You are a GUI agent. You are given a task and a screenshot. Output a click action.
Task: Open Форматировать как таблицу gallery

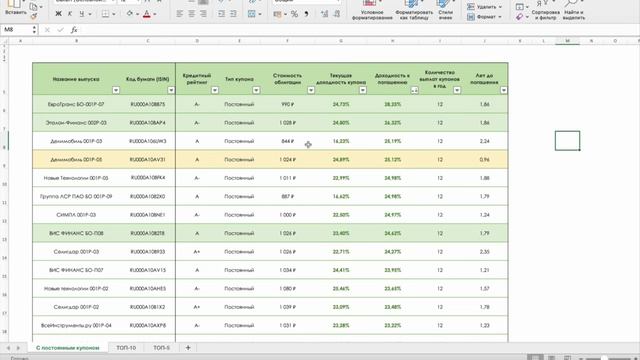(x=414, y=10)
